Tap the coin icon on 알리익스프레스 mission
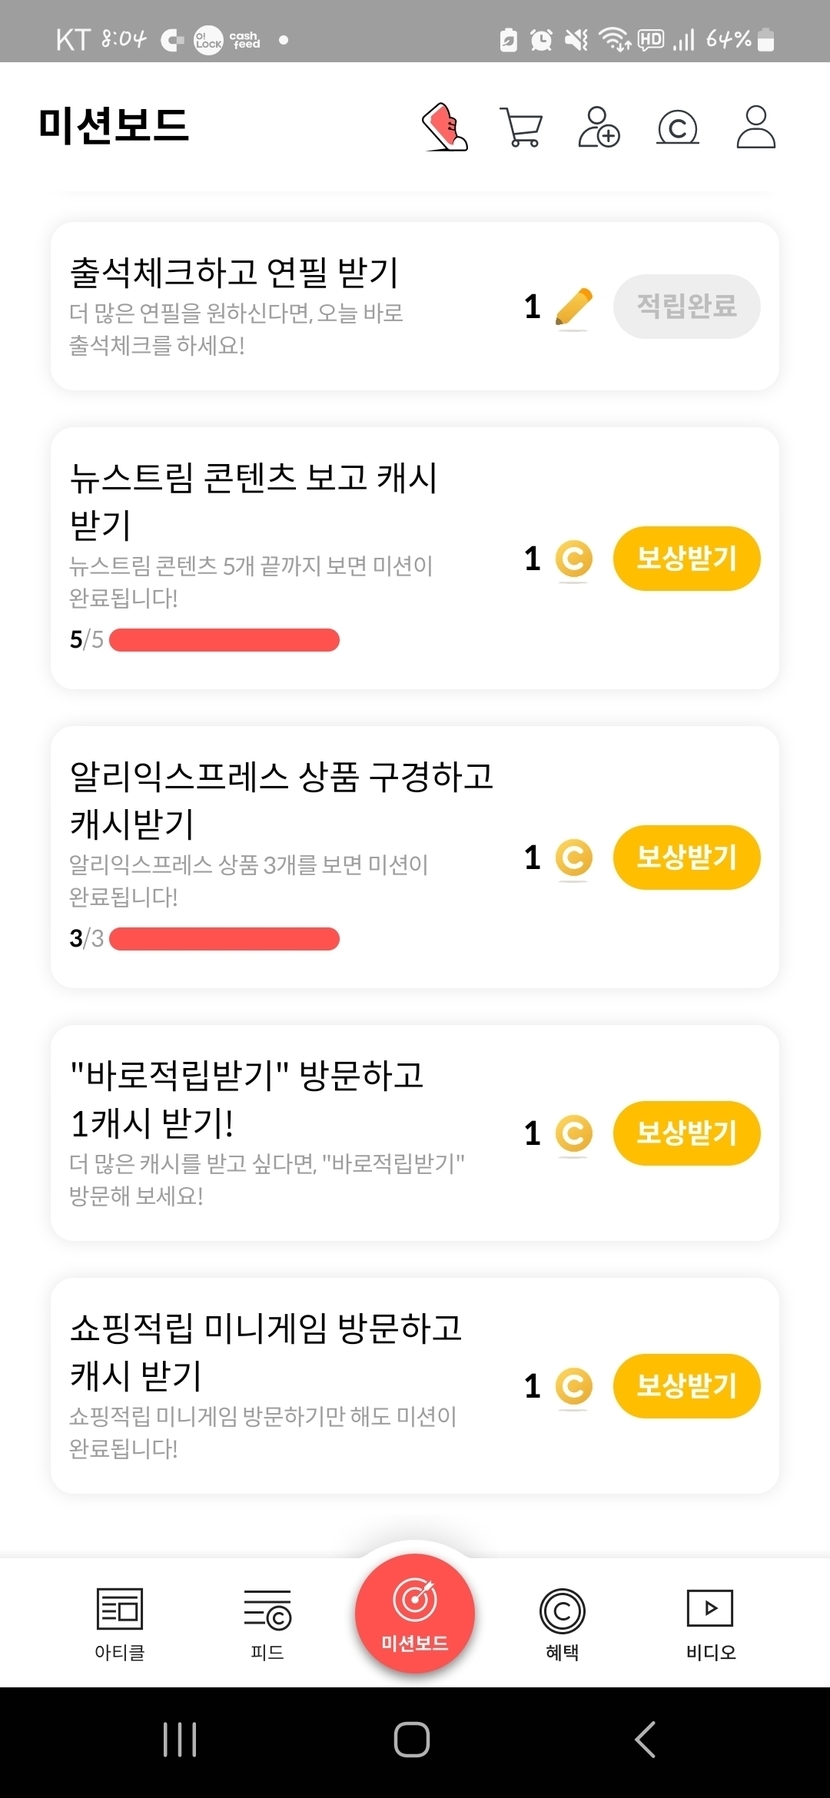 pyautogui.click(x=573, y=858)
